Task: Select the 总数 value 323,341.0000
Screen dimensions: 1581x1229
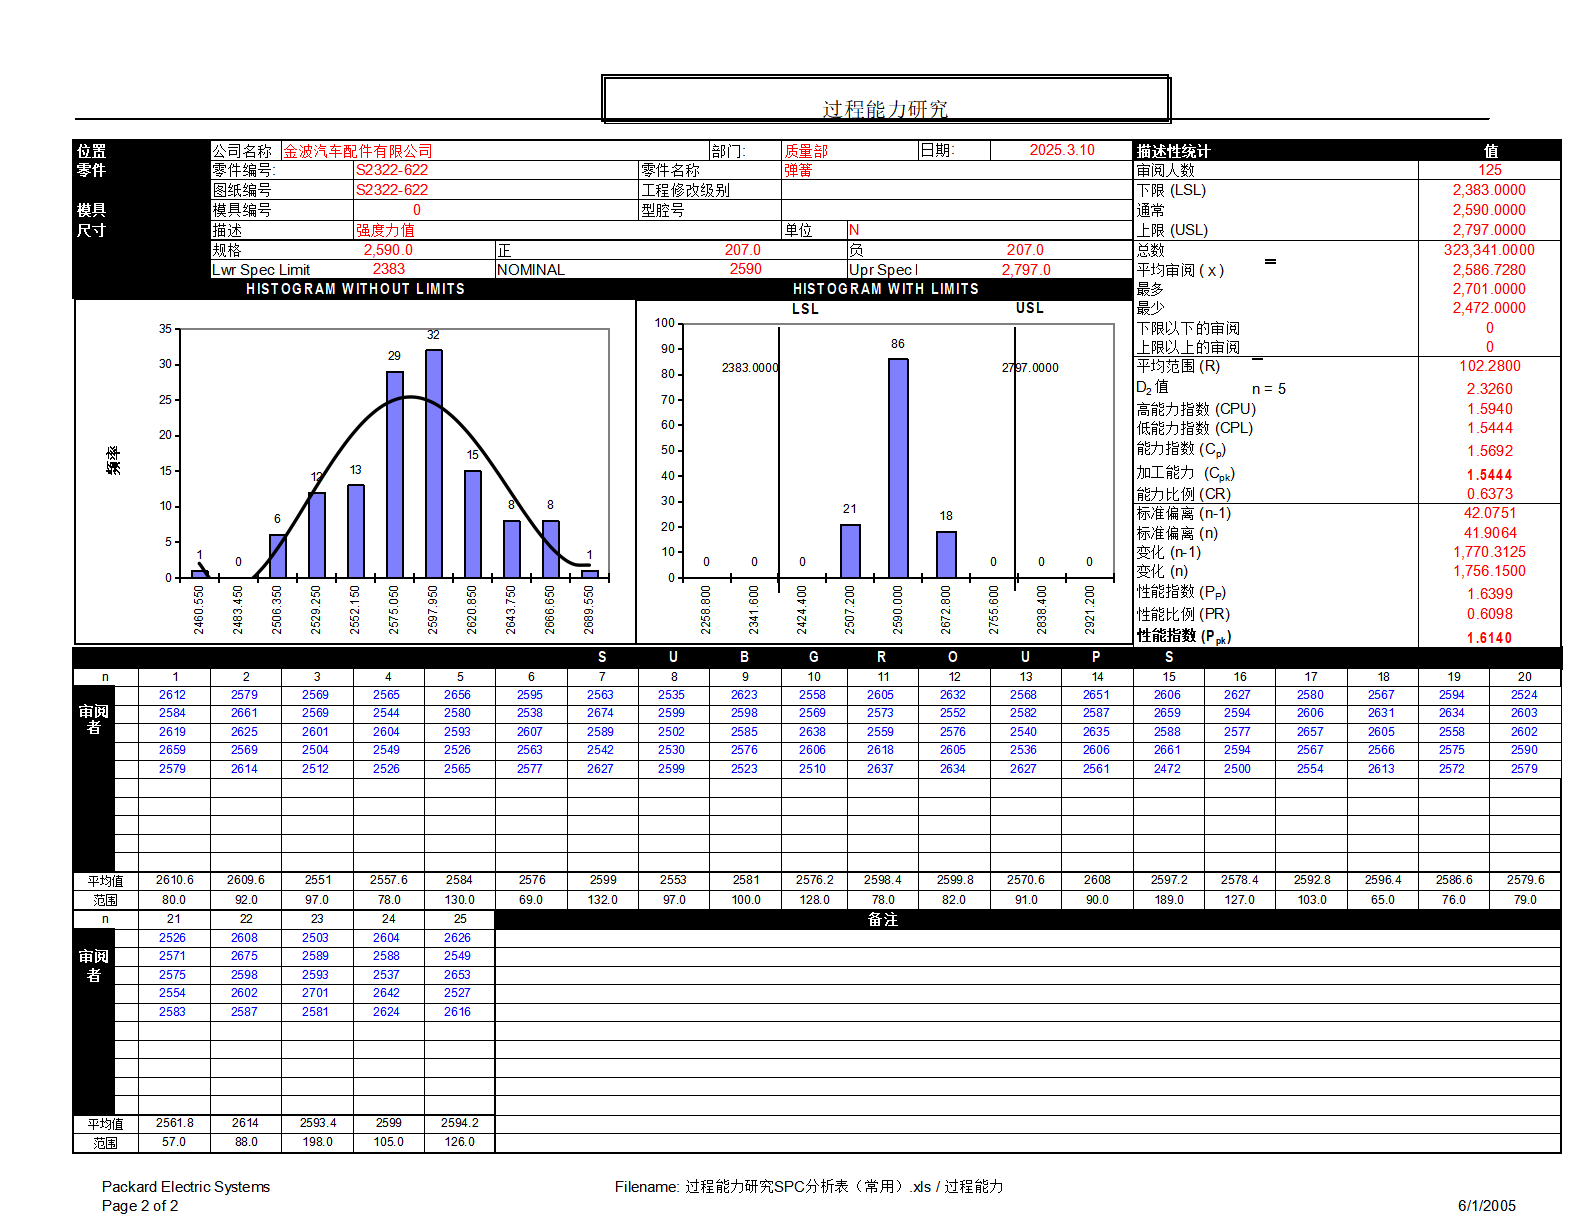Action: (1488, 250)
